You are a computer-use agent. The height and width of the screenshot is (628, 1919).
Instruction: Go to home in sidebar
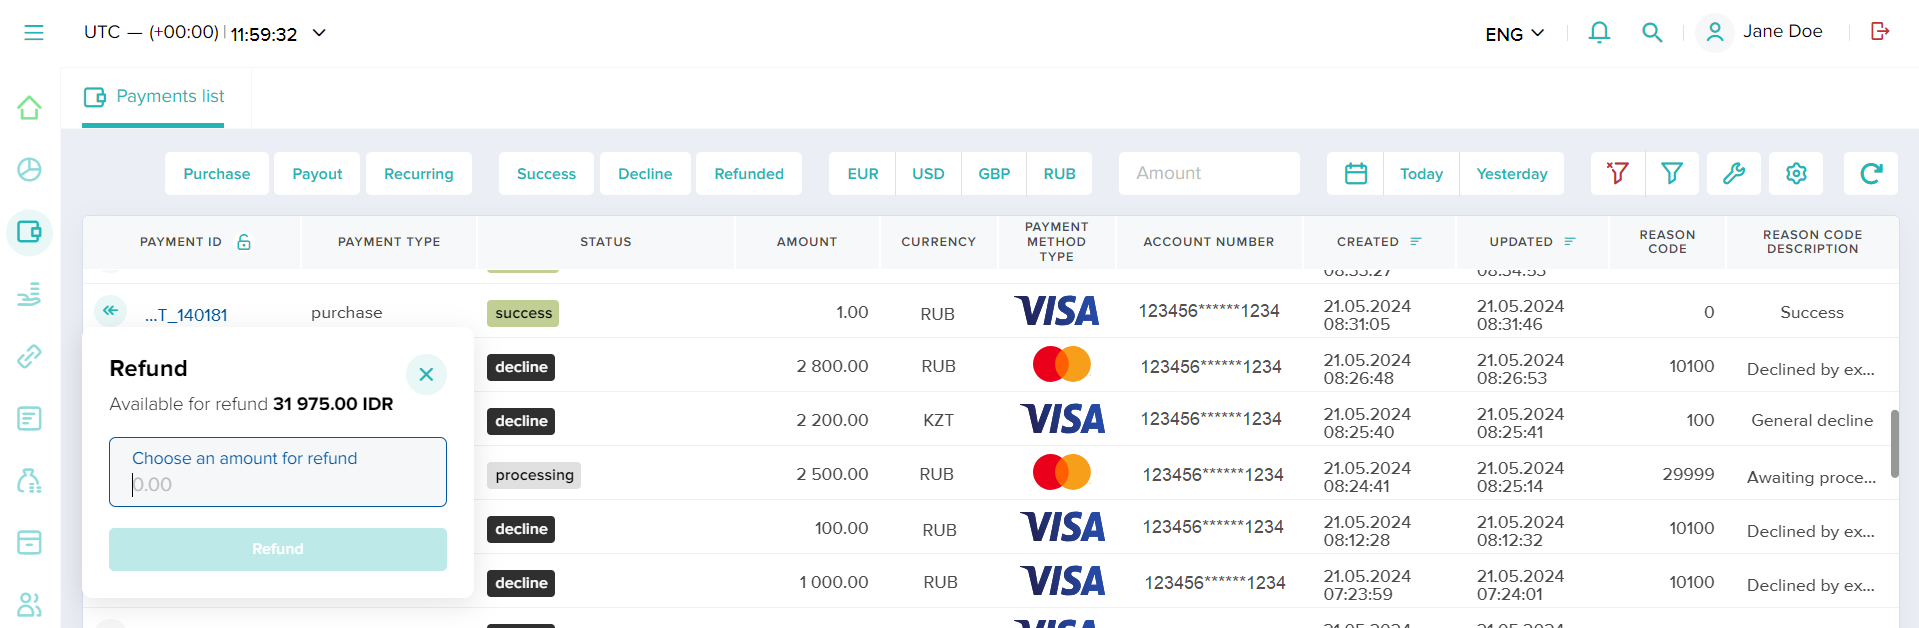tap(30, 108)
